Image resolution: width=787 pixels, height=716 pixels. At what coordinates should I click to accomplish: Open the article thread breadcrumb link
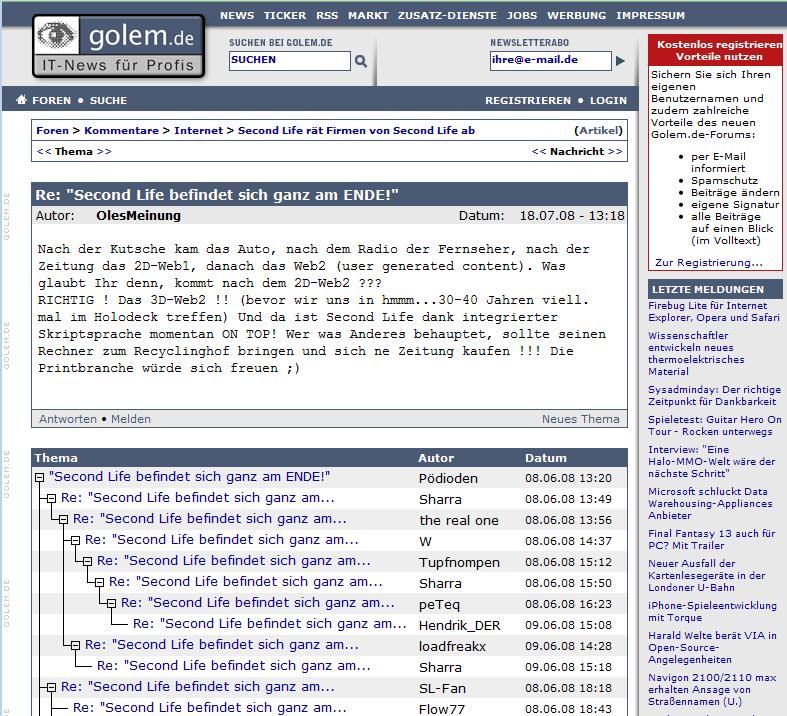(356, 130)
